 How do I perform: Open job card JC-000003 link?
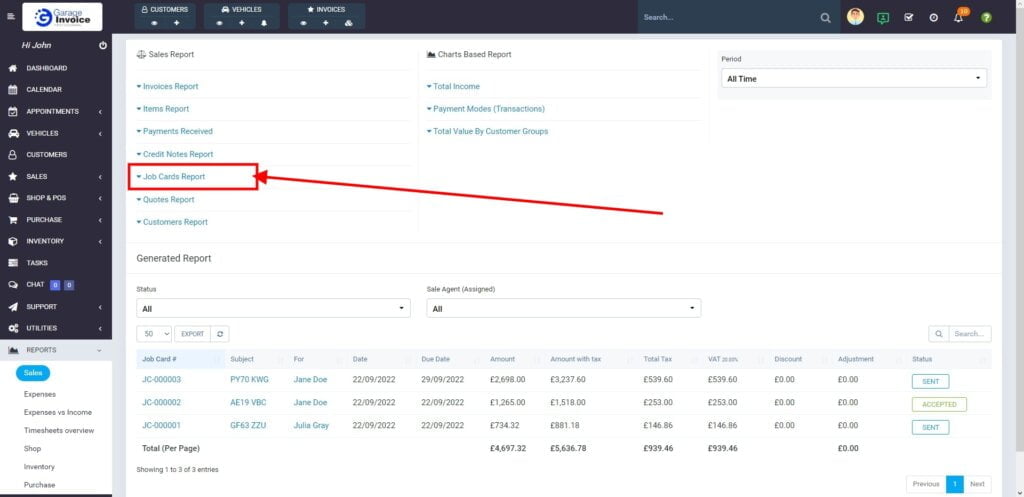(x=161, y=380)
